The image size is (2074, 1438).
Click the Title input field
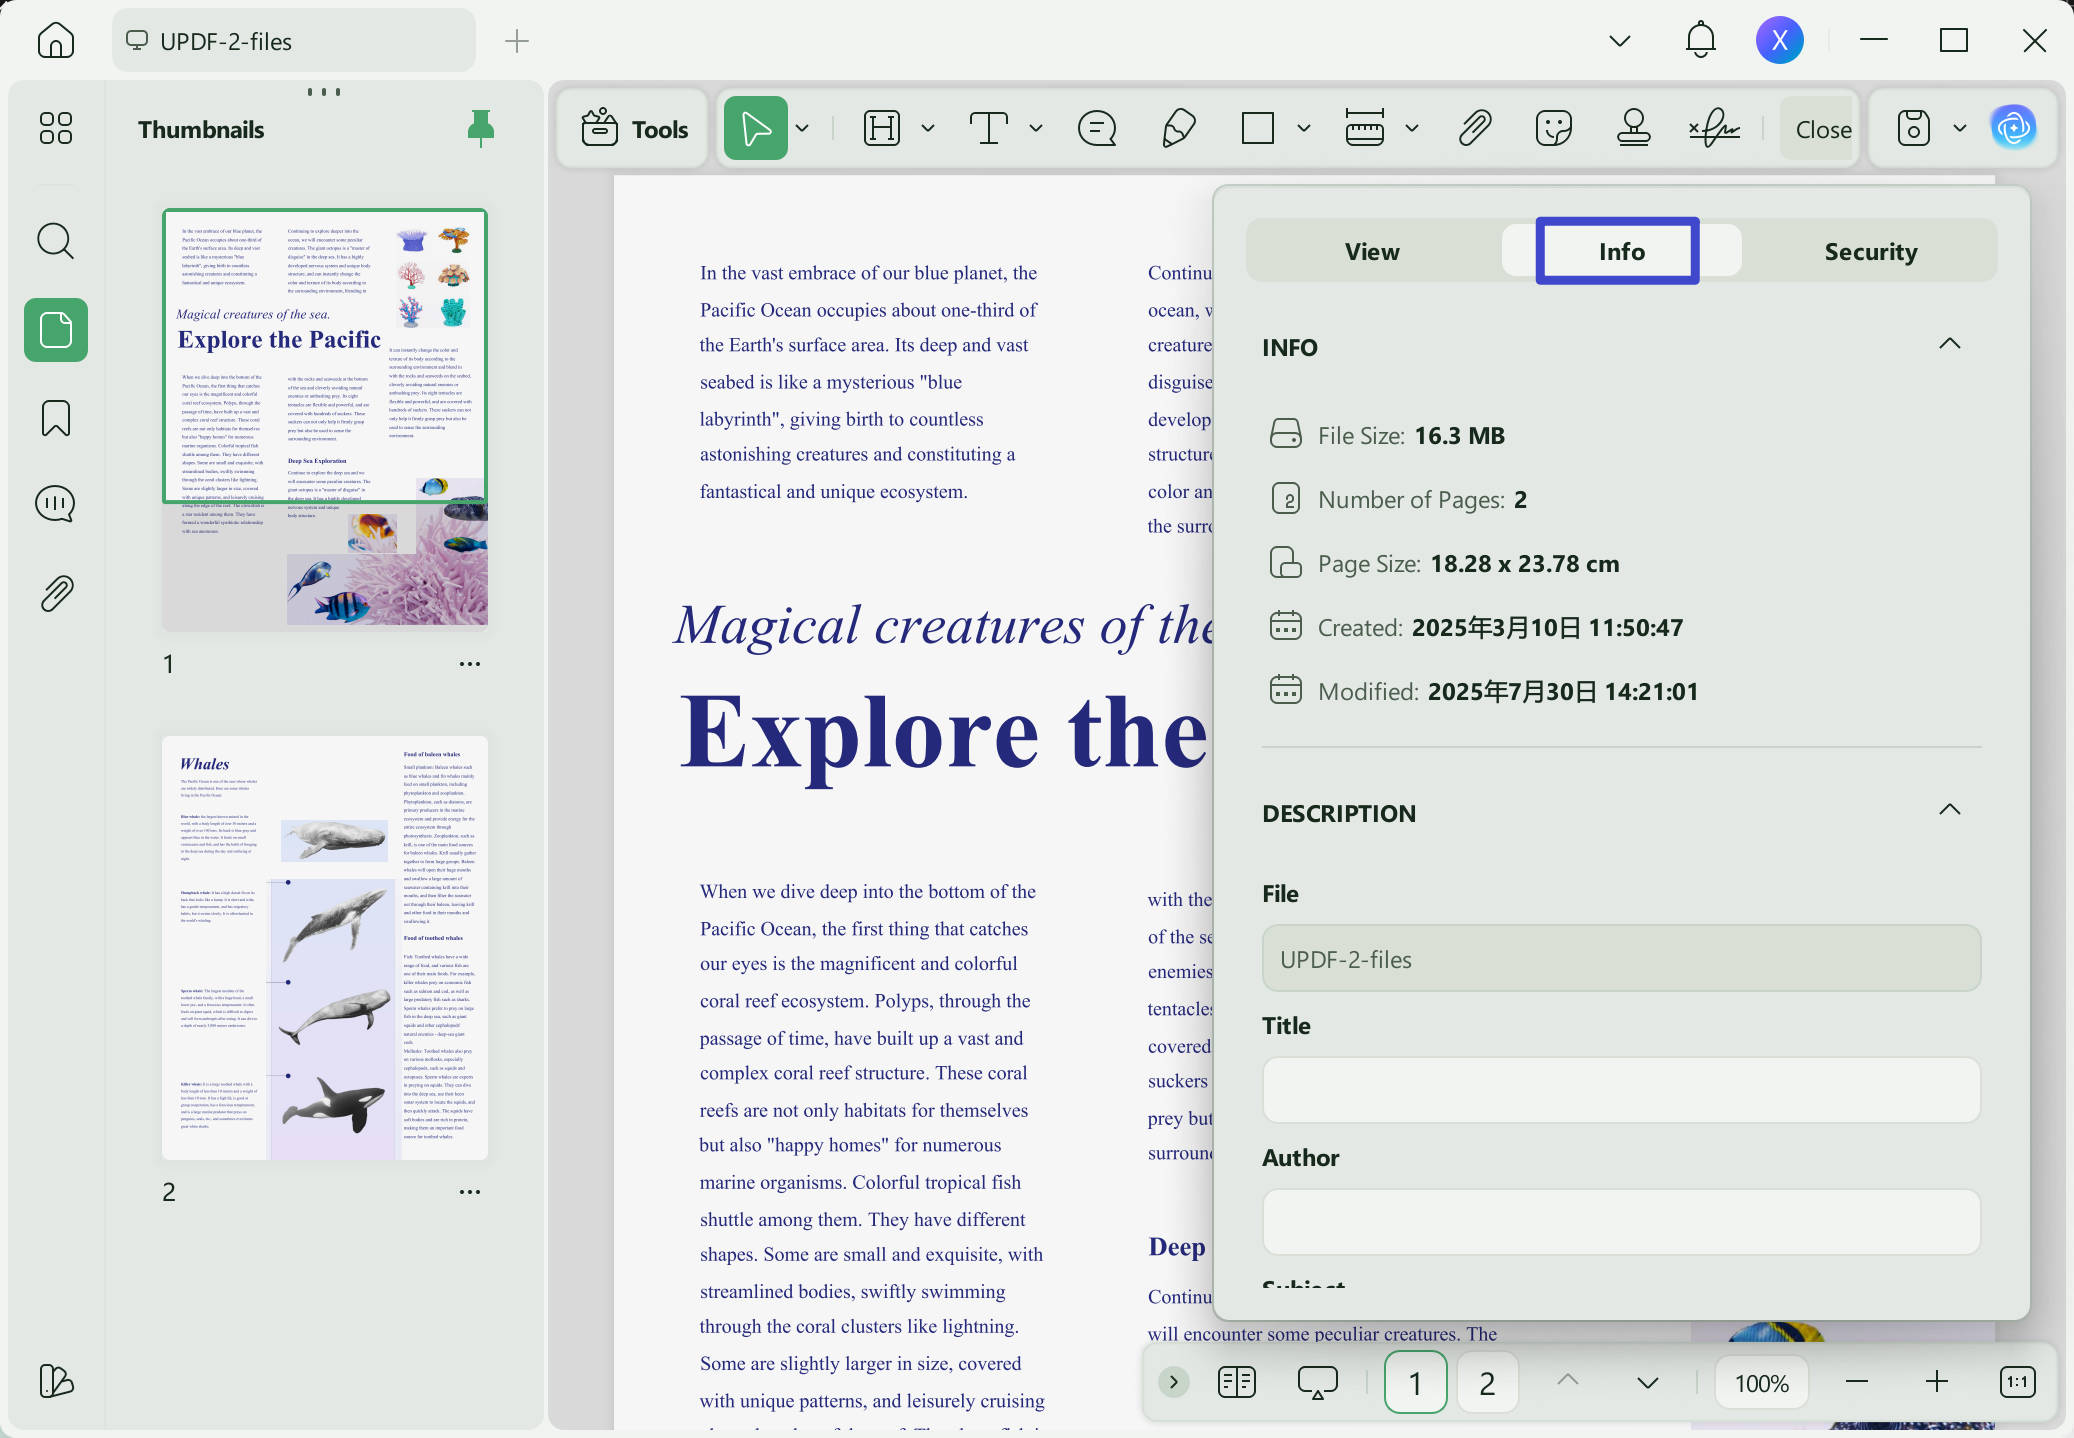(1621, 1090)
